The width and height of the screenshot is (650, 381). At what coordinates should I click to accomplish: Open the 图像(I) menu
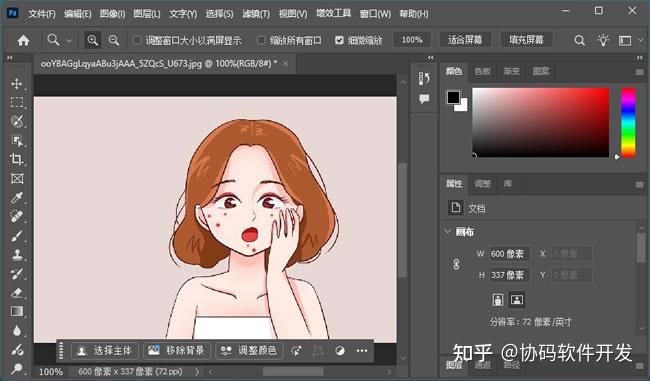(112, 14)
